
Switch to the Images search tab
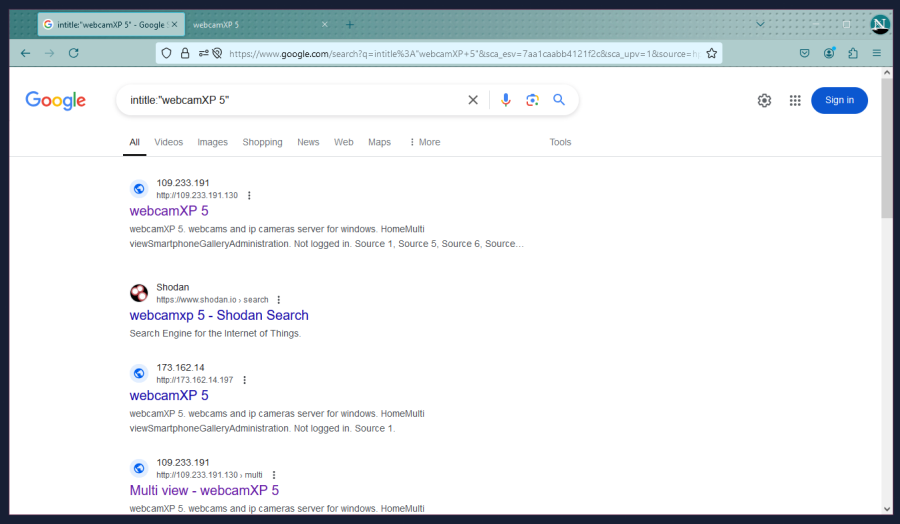pos(212,142)
